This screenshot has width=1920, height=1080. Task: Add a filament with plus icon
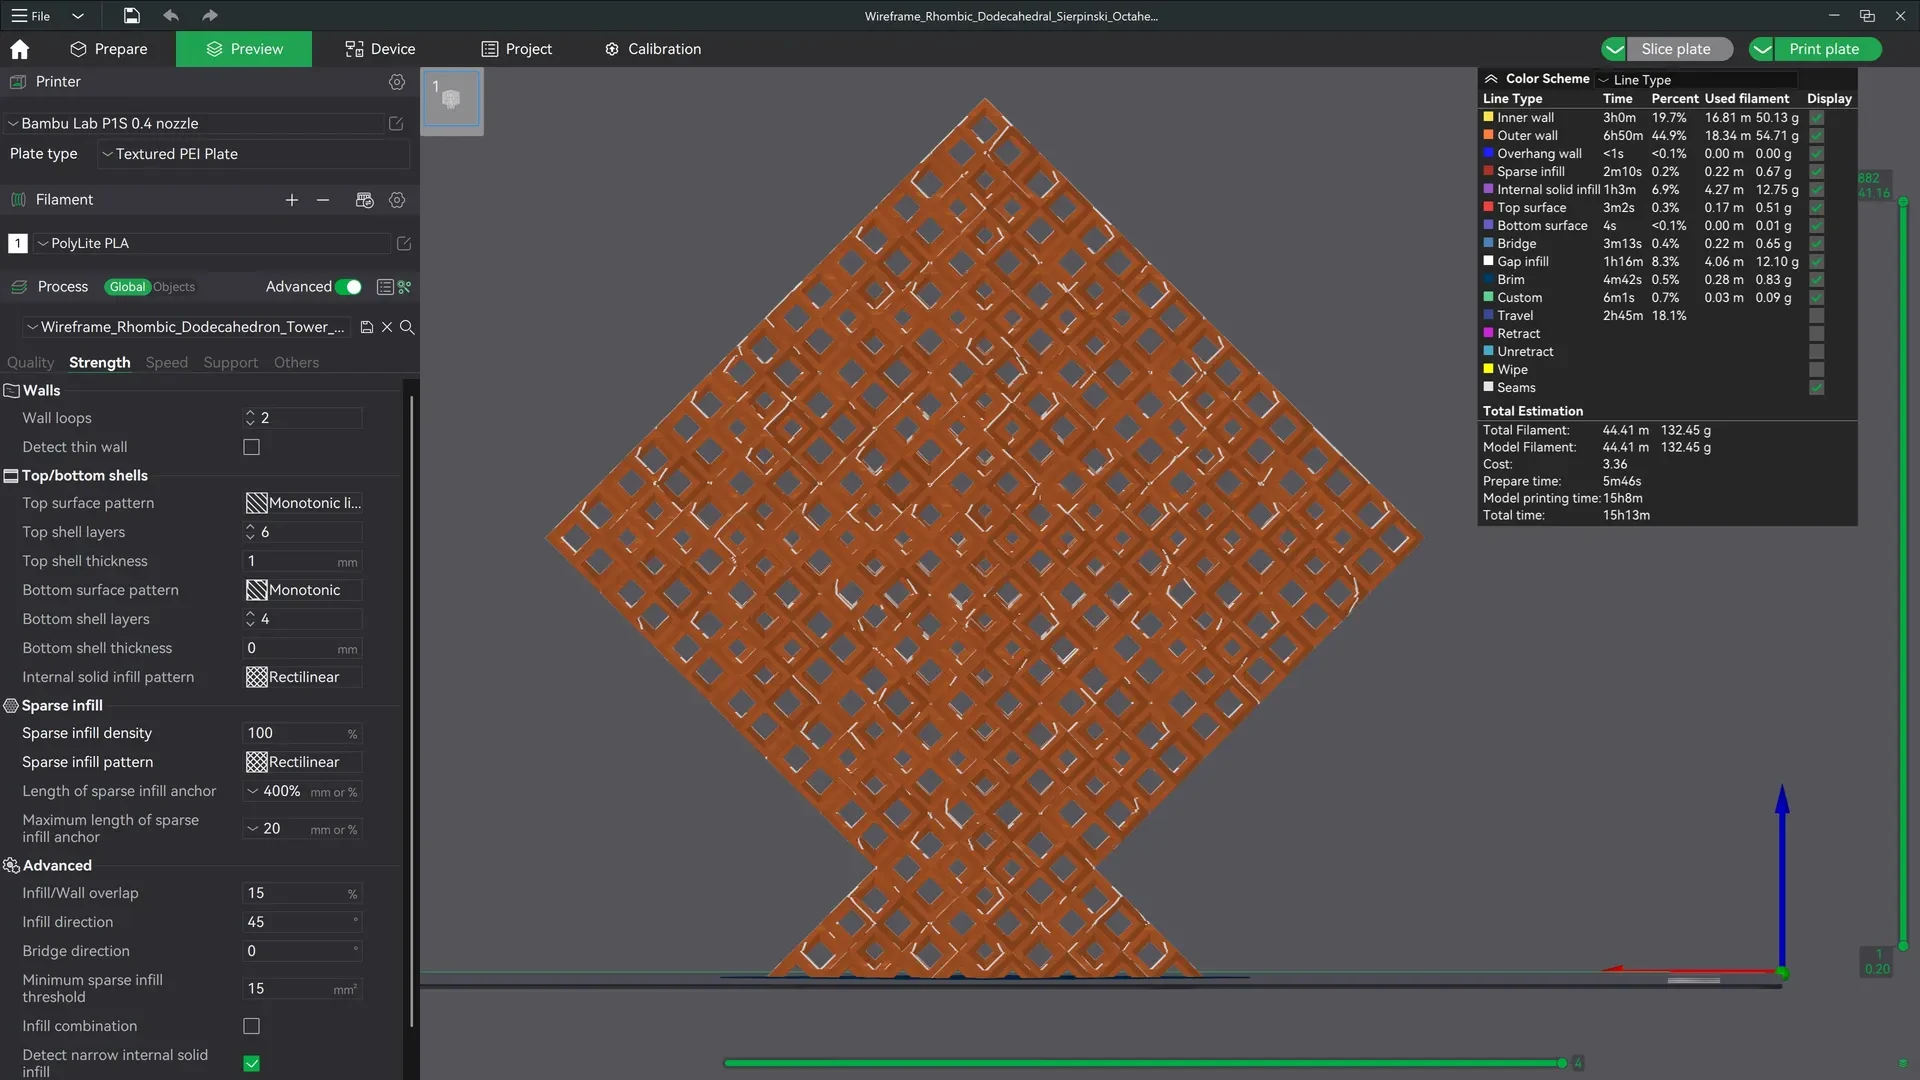tap(292, 200)
